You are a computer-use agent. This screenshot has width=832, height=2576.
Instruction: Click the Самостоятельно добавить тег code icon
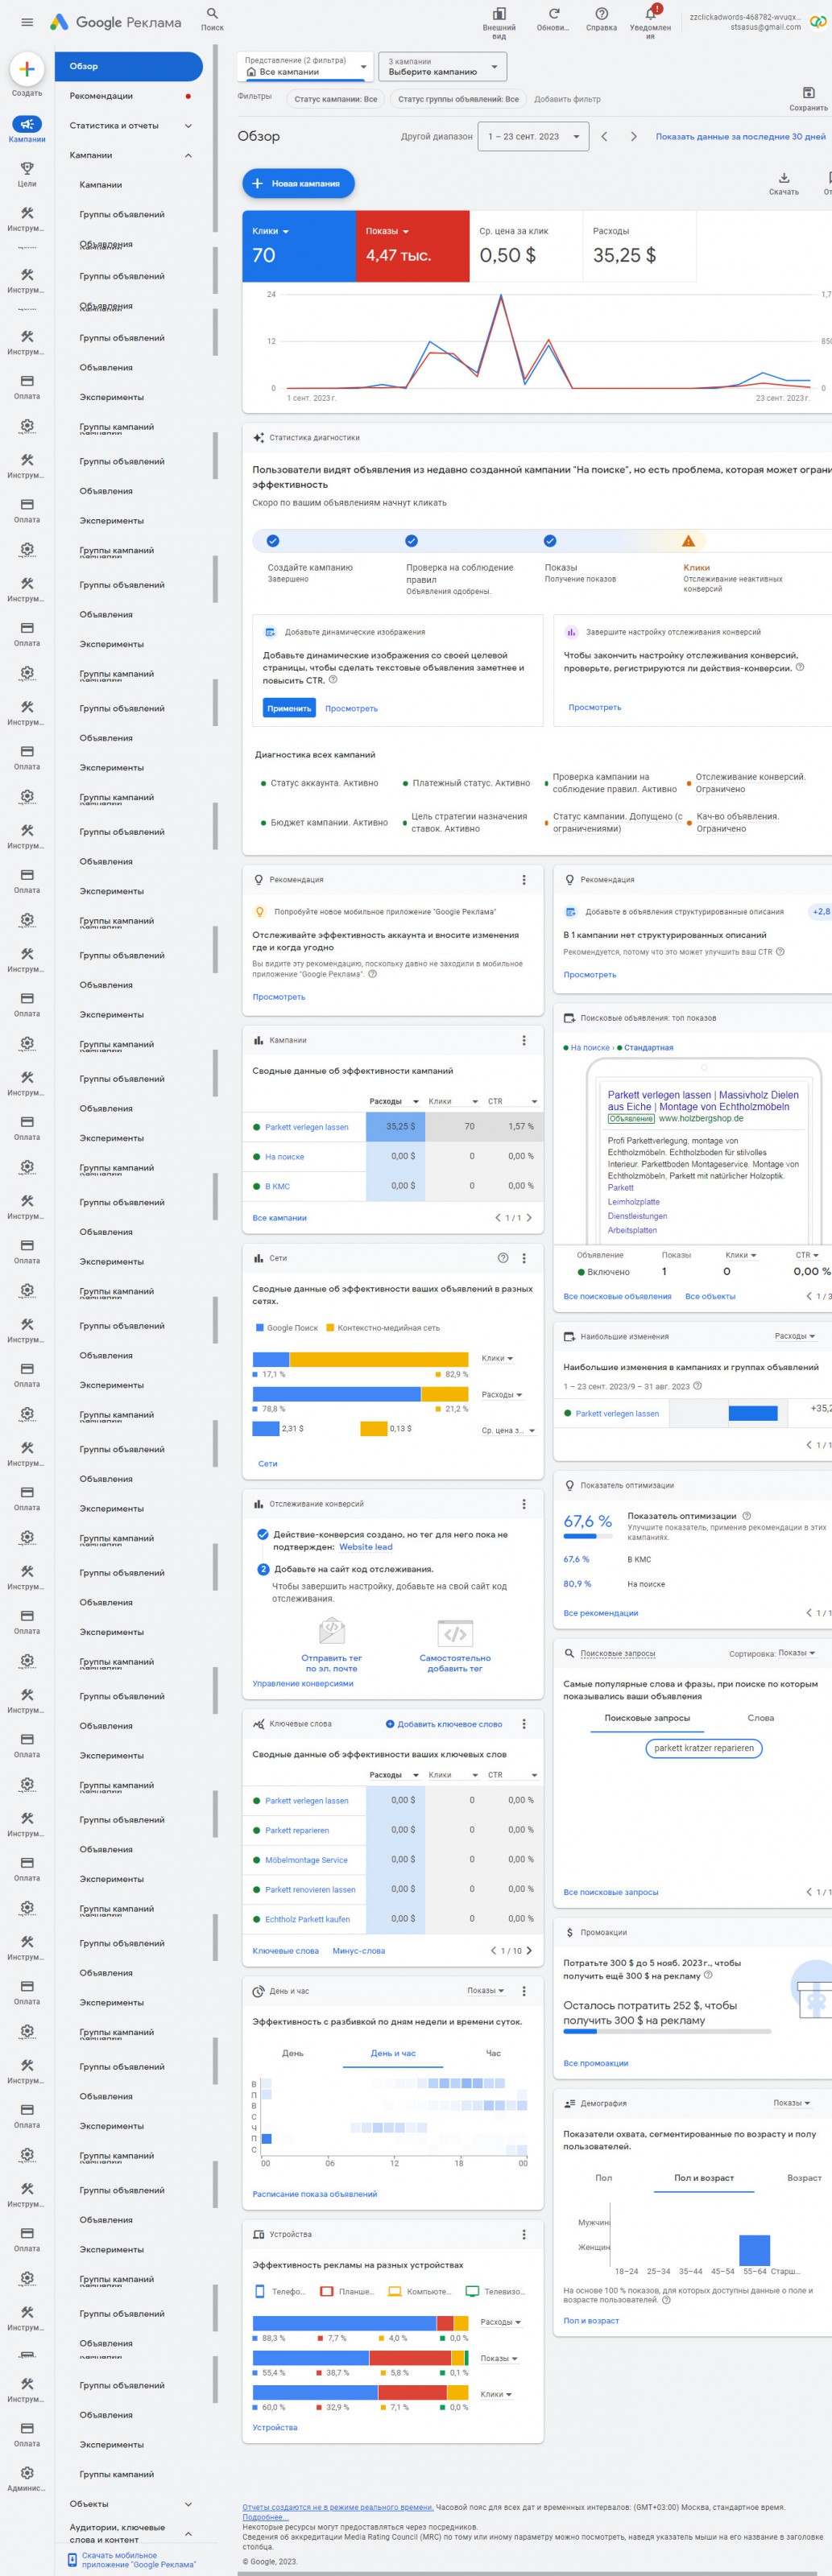[455, 1633]
